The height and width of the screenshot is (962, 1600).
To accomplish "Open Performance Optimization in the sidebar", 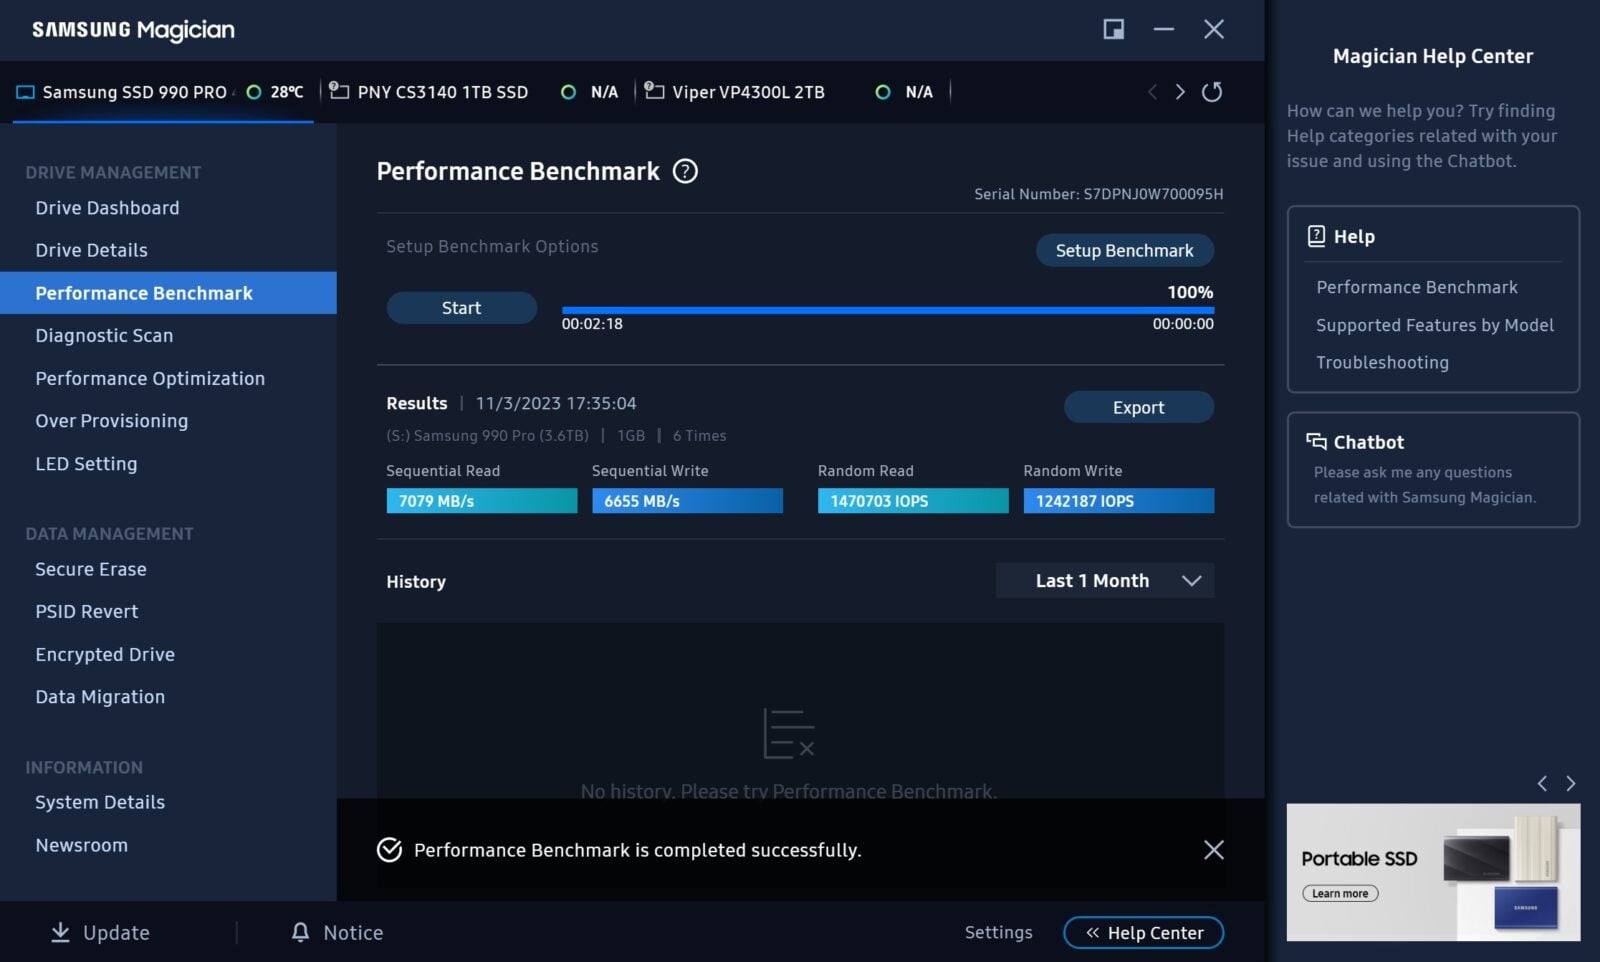I will [168, 378].
